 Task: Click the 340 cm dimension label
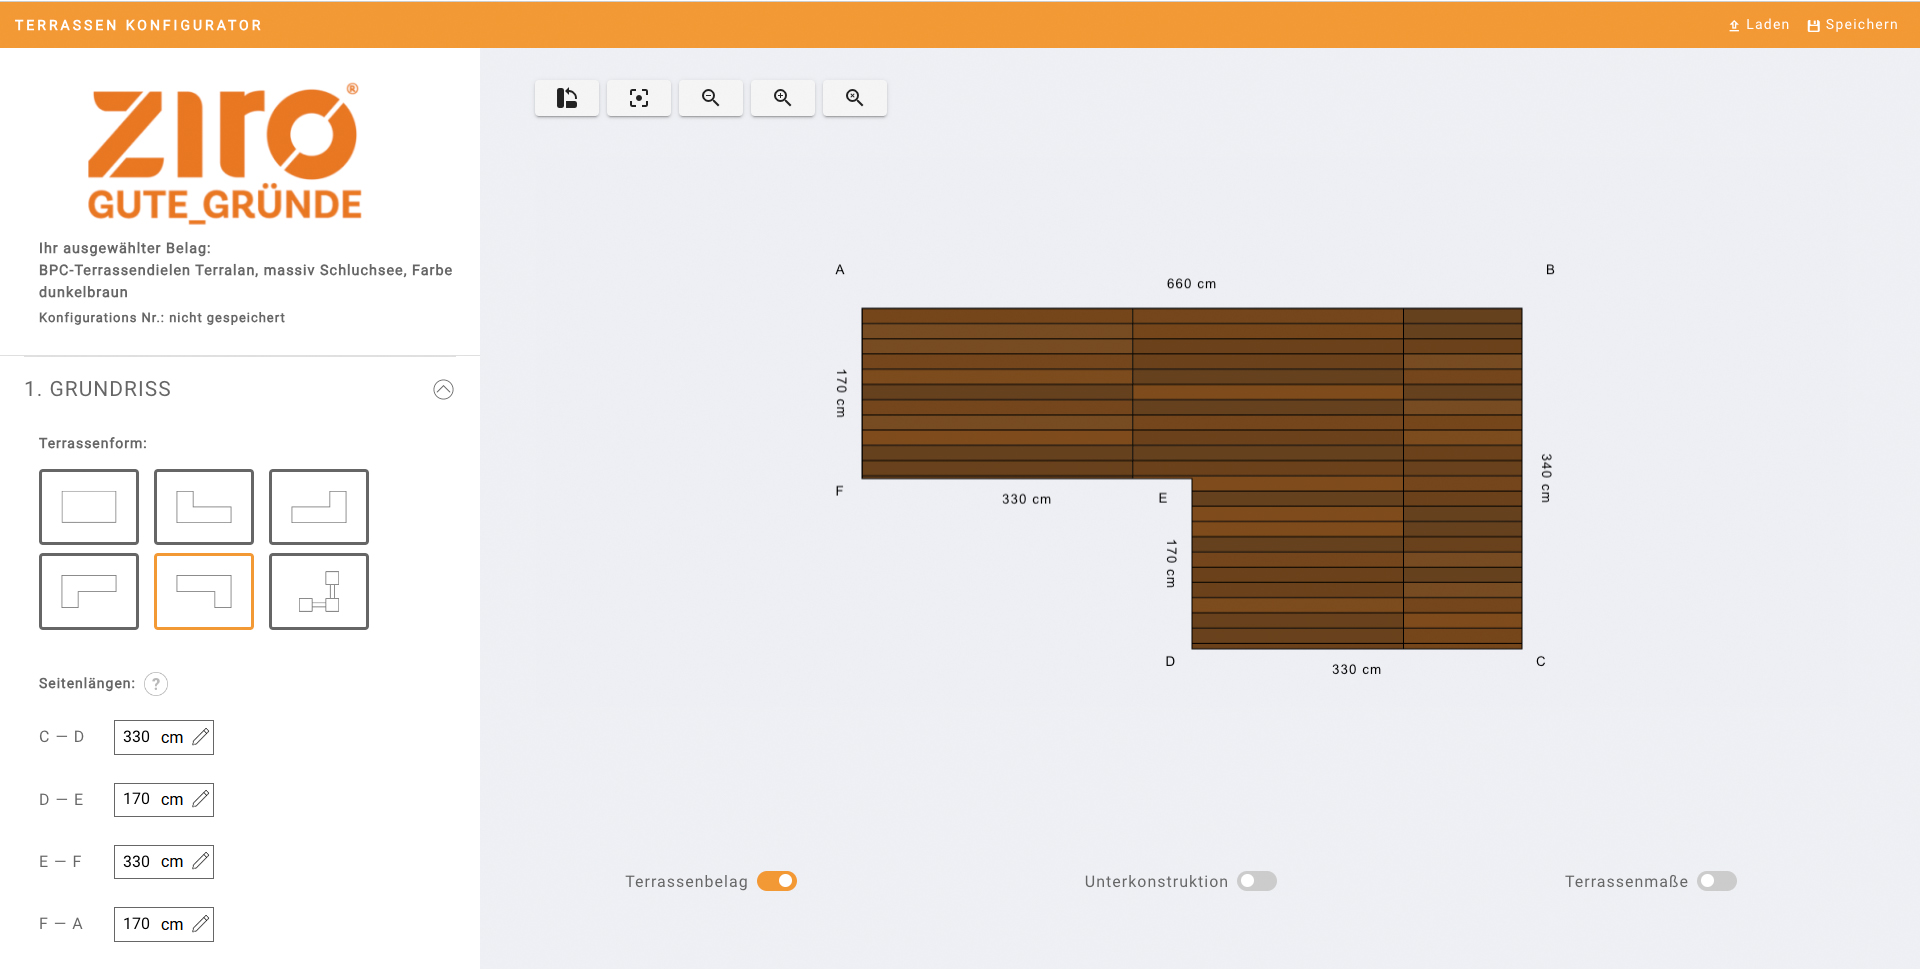tap(1546, 478)
